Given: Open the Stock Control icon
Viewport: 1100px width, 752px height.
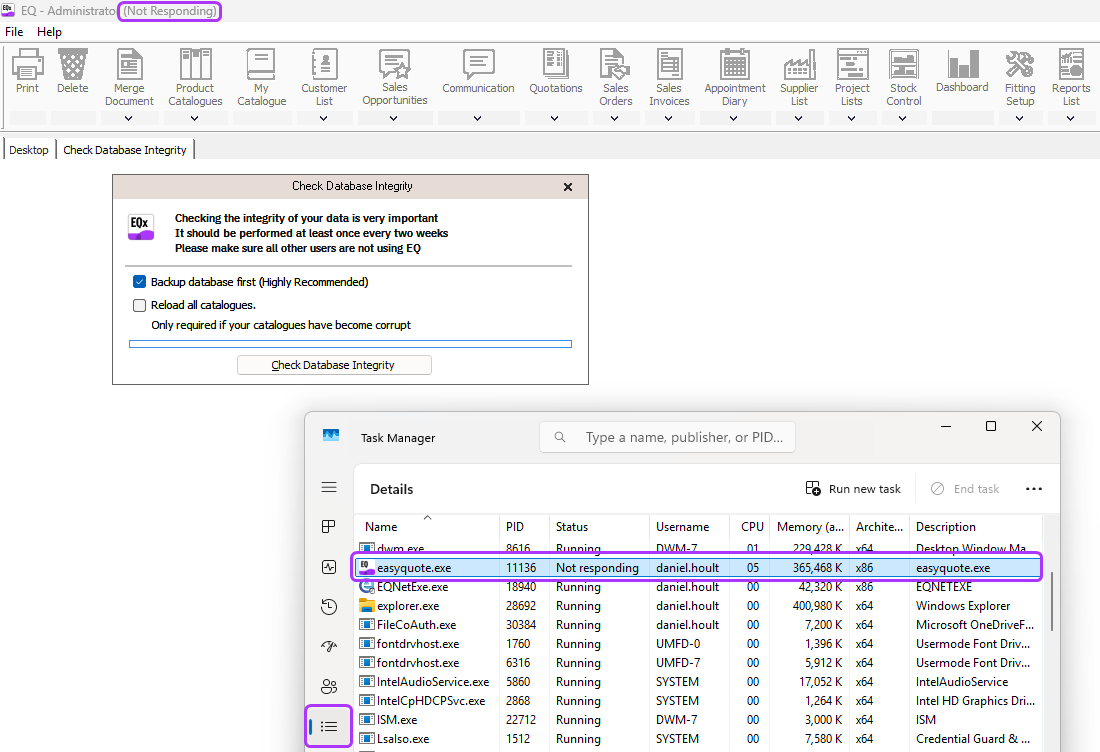Looking at the screenshot, I should [x=904, y=64].
